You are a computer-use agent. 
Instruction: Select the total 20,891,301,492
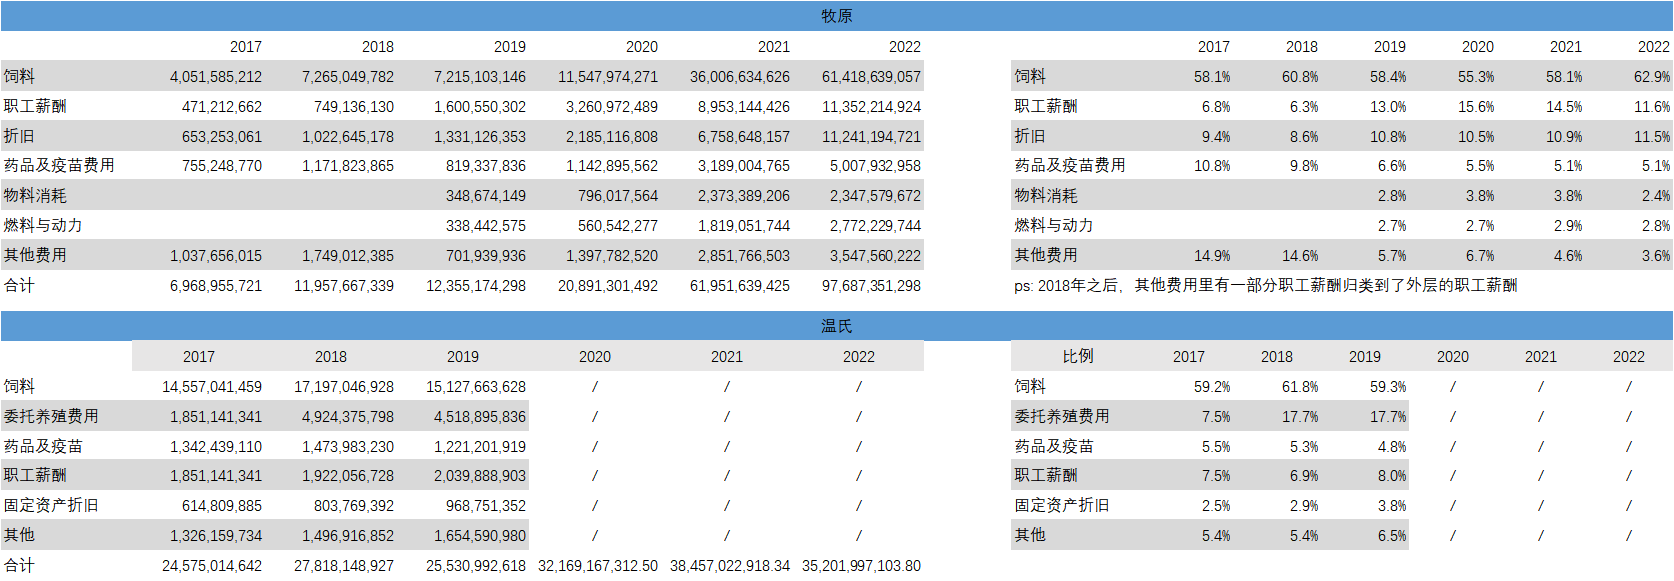(x=608, y=286)
